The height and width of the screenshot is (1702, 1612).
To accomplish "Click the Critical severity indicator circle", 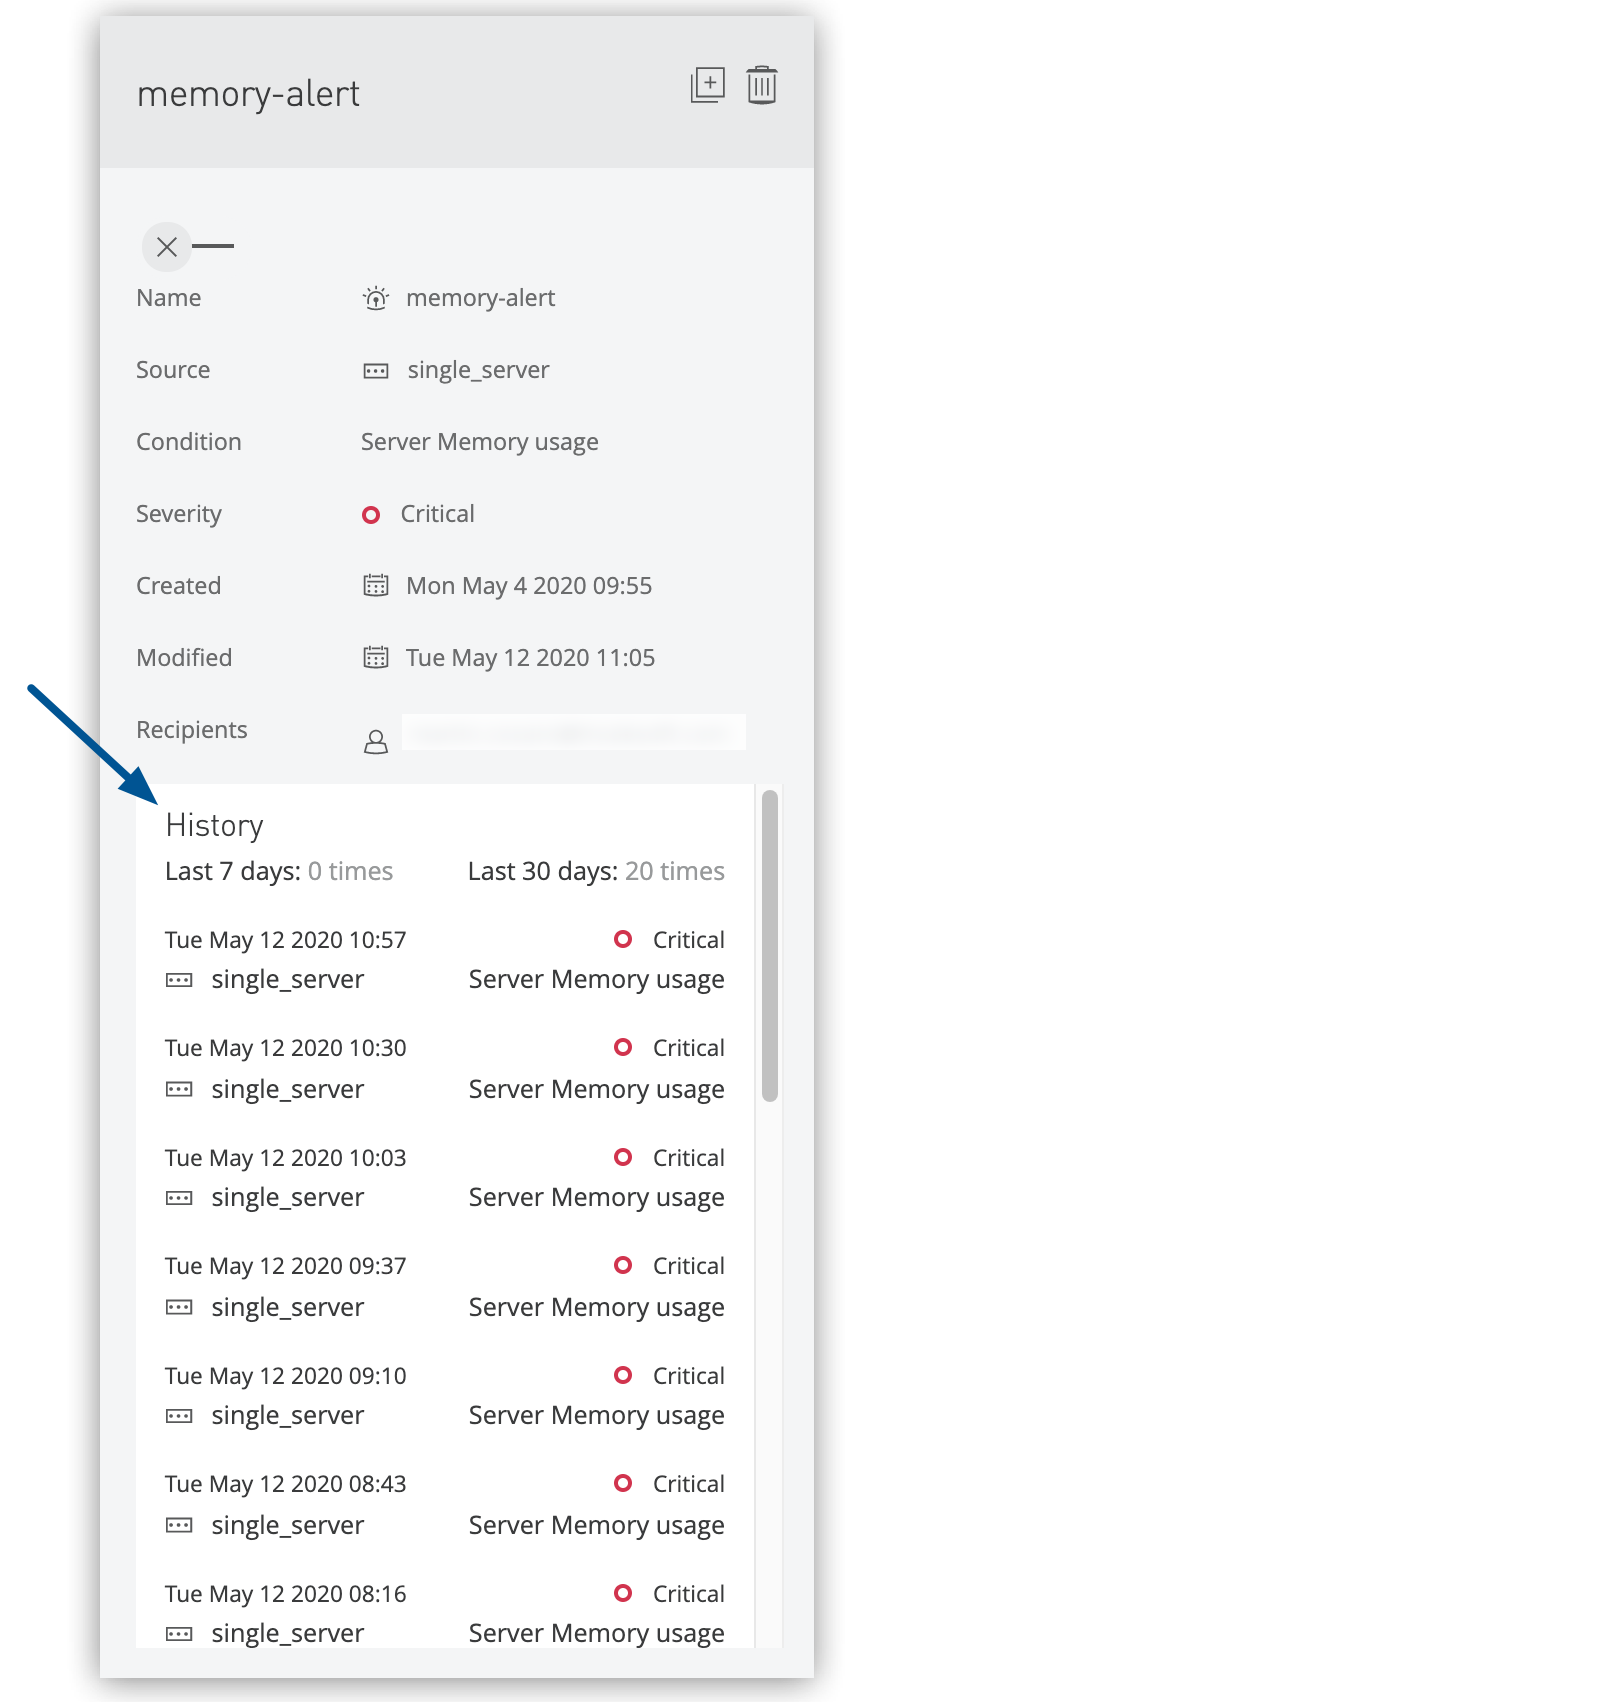I will click(371, 514).
